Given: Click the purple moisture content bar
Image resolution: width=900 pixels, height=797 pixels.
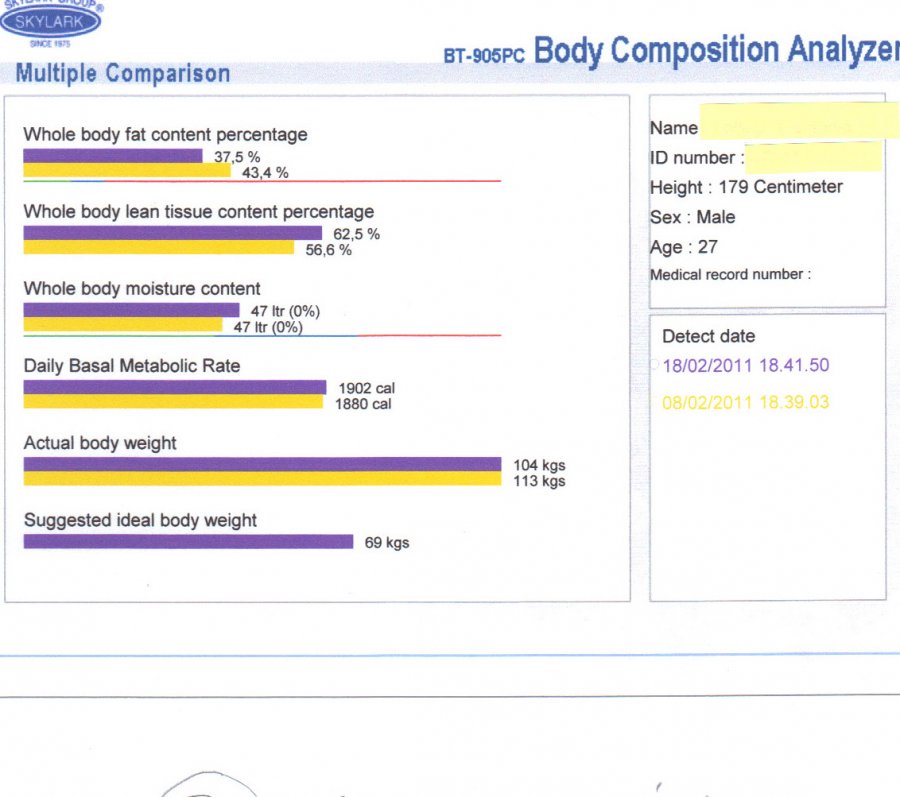Looking at the screenshot, I should [x=131, y=310].
